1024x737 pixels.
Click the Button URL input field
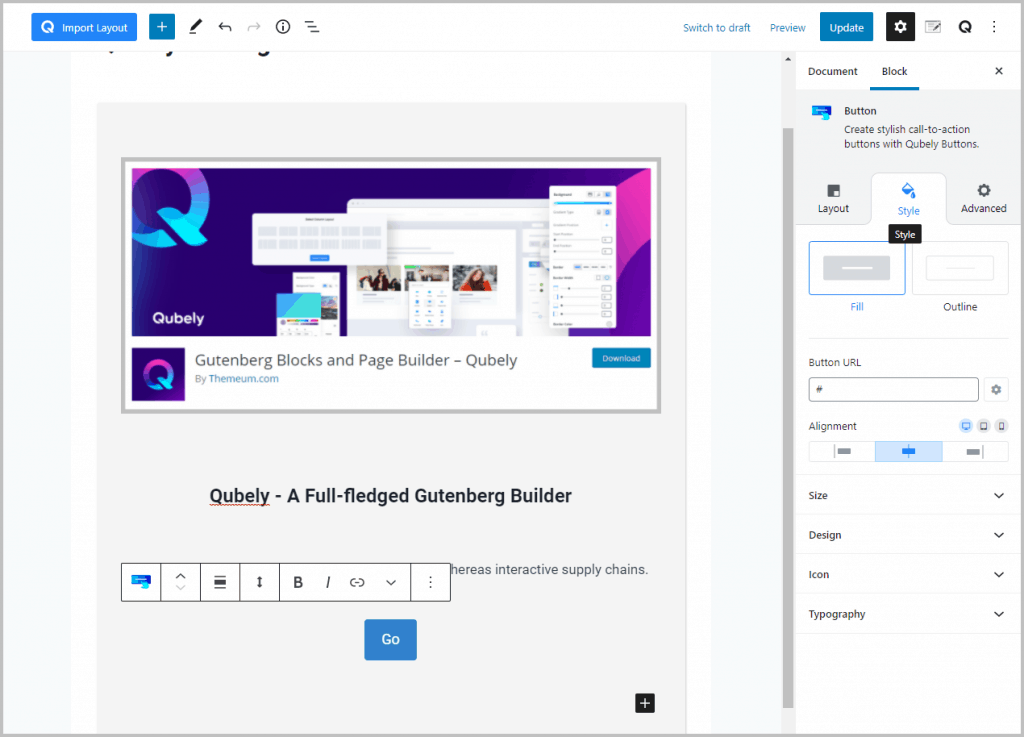(x=893, y=390)
